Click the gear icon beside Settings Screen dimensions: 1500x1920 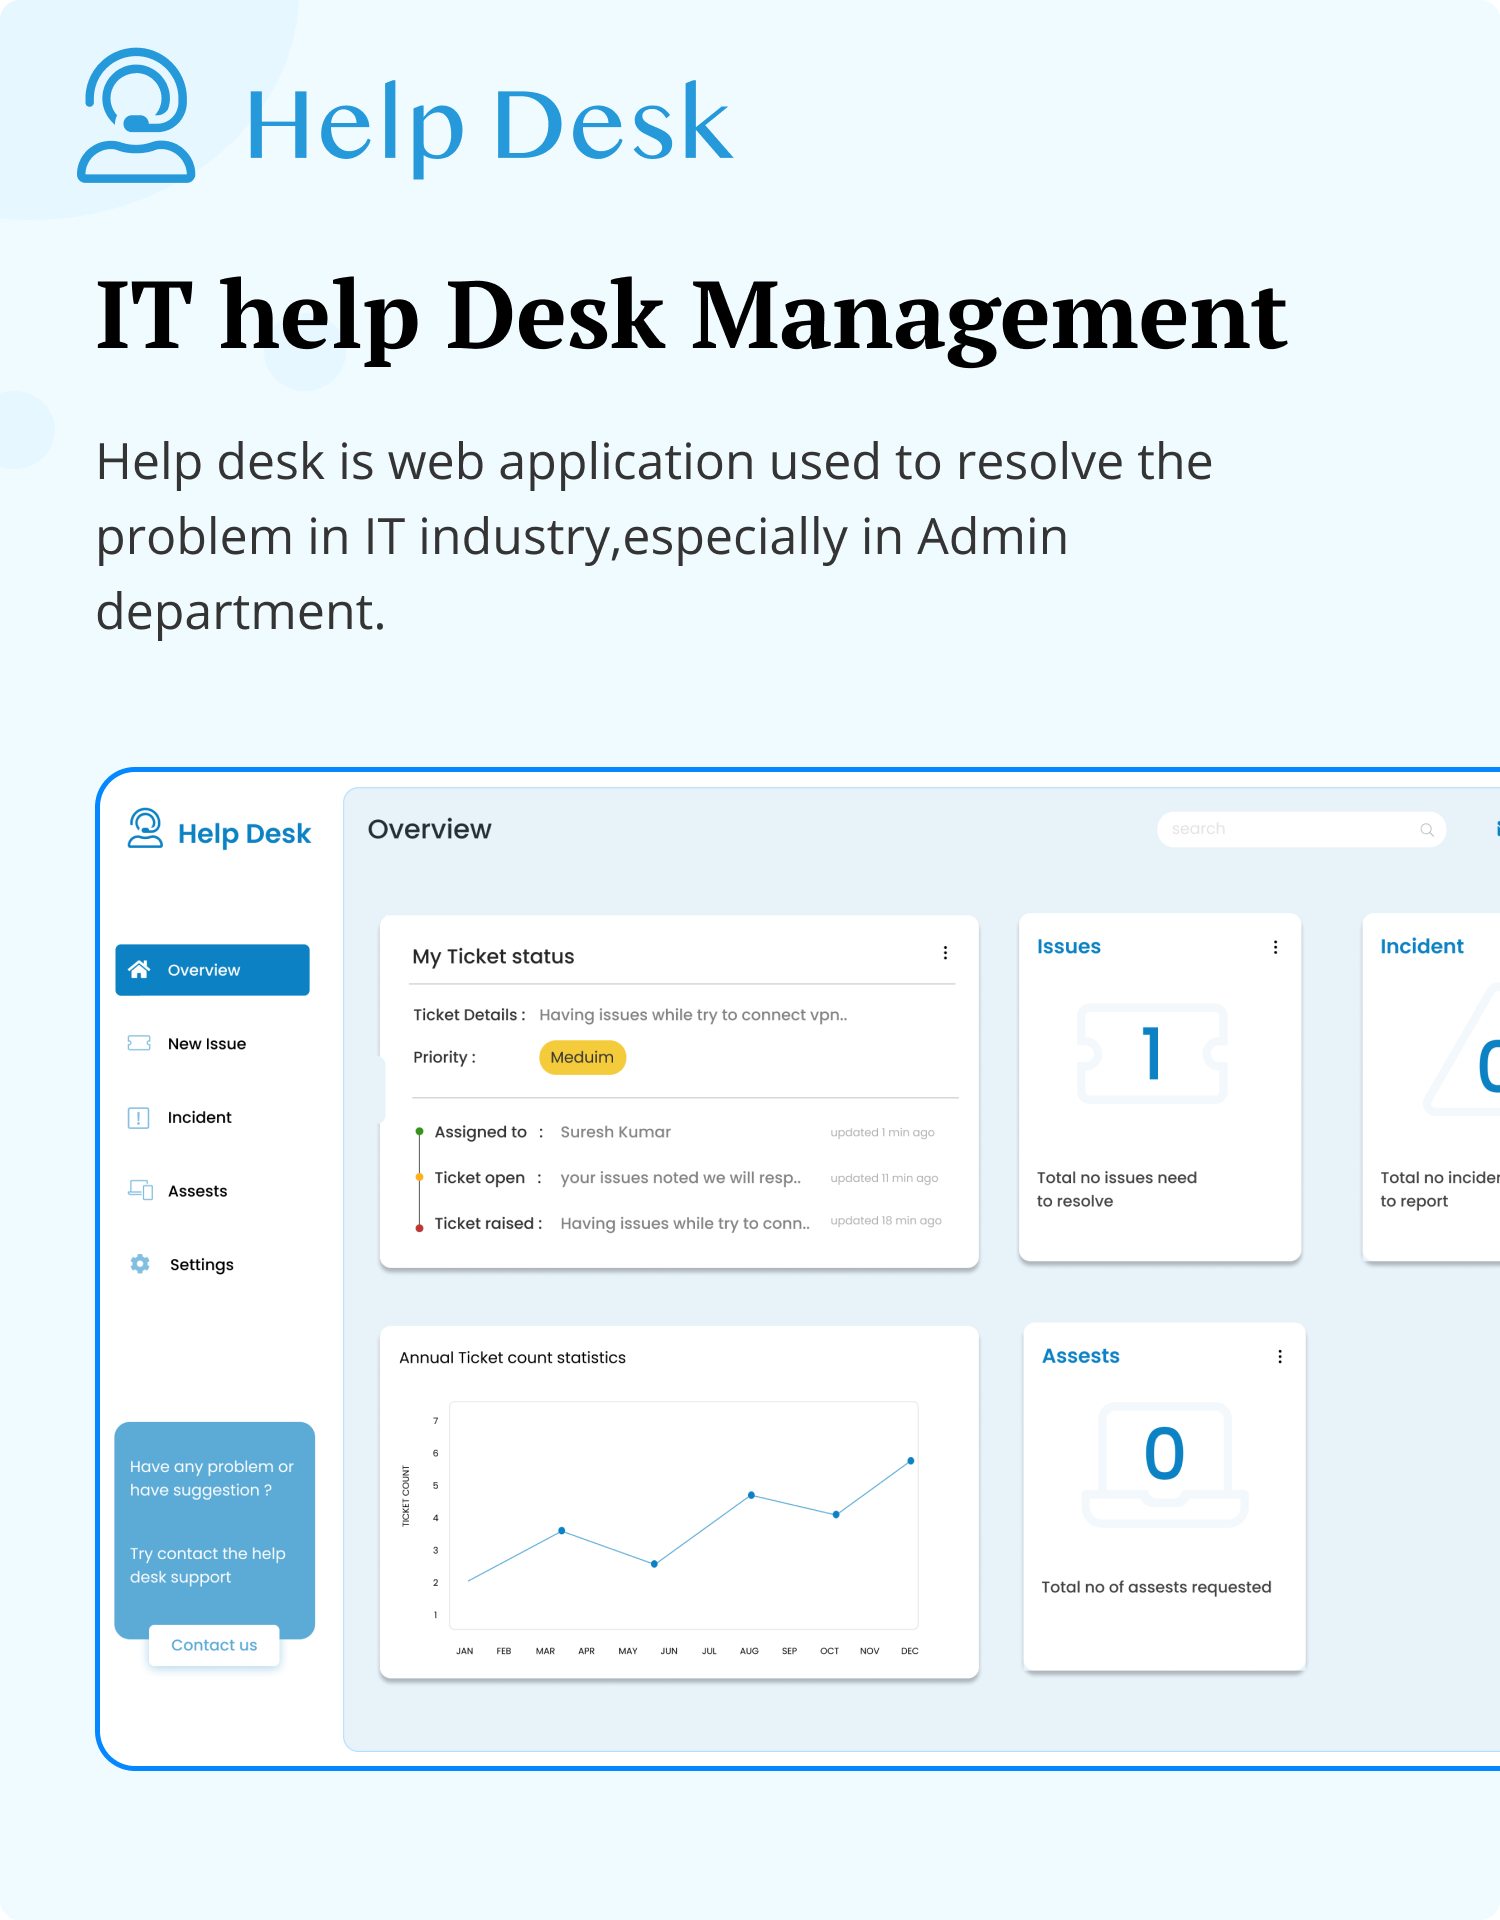(x=140, y=1264)
